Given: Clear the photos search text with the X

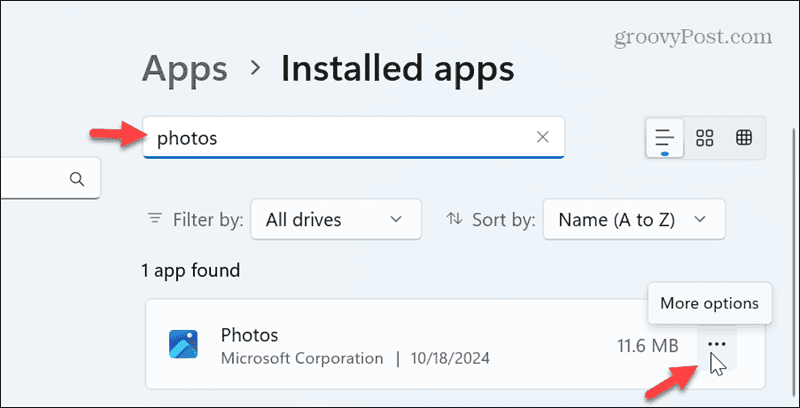Looking at the screenshot, I should [543, 137].
